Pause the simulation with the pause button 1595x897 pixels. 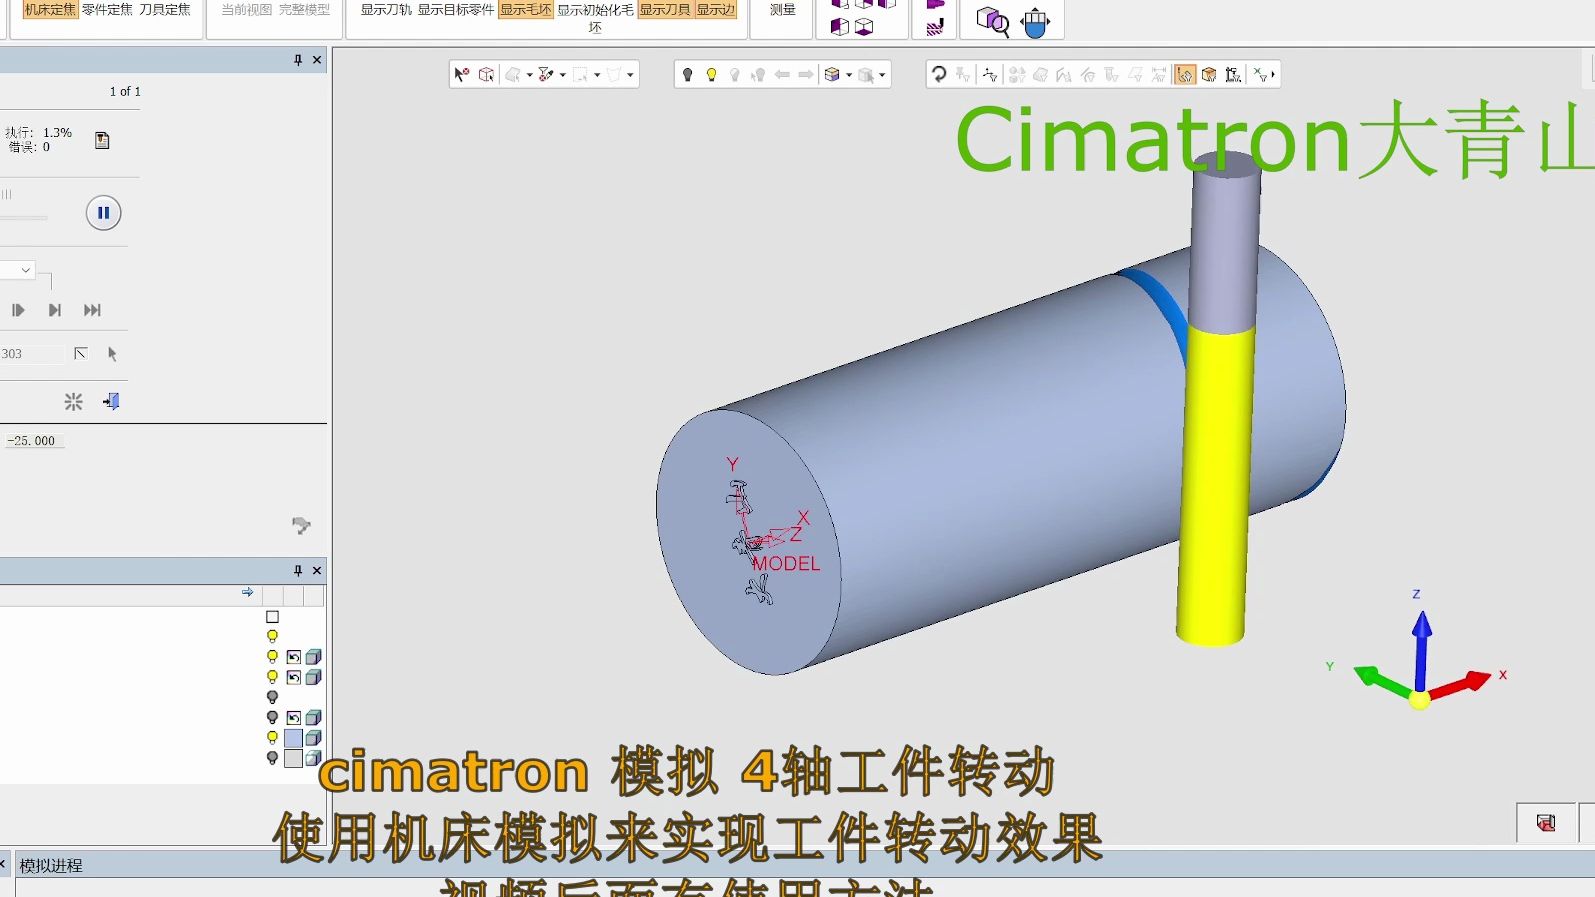[103, 213]
